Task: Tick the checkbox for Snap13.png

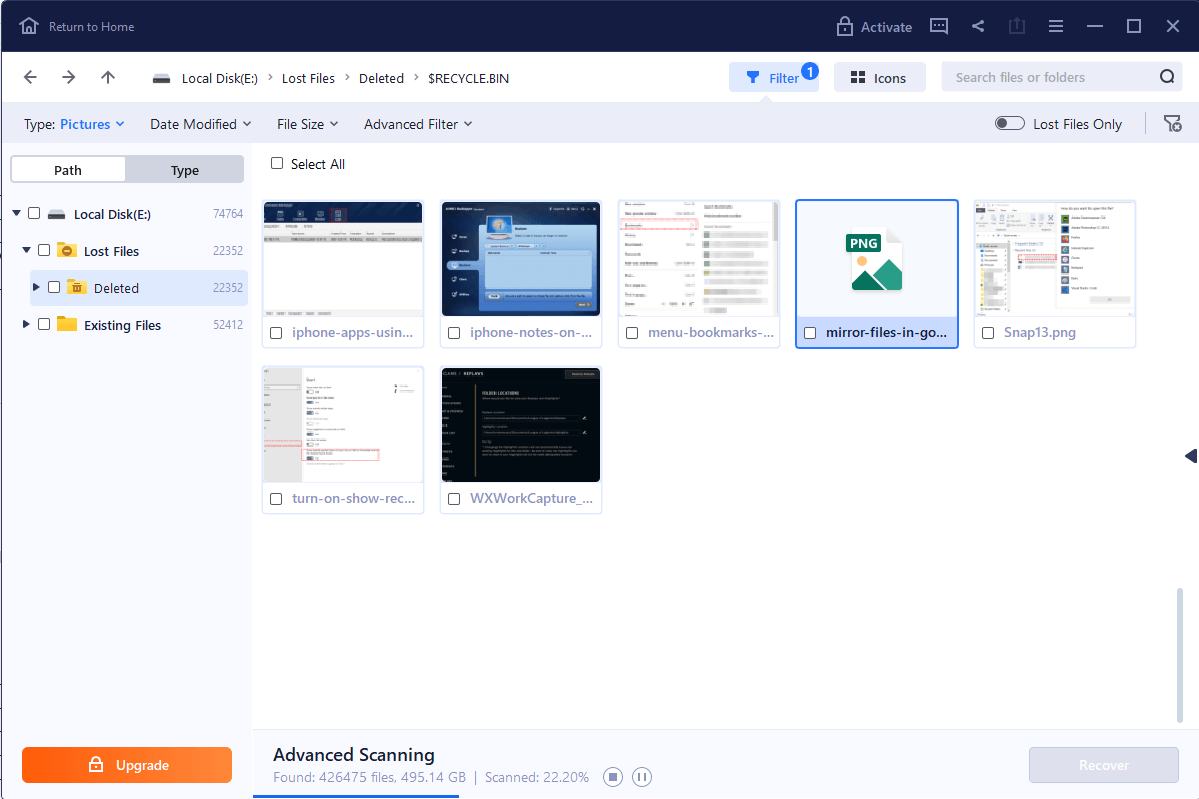Action: 988,333
